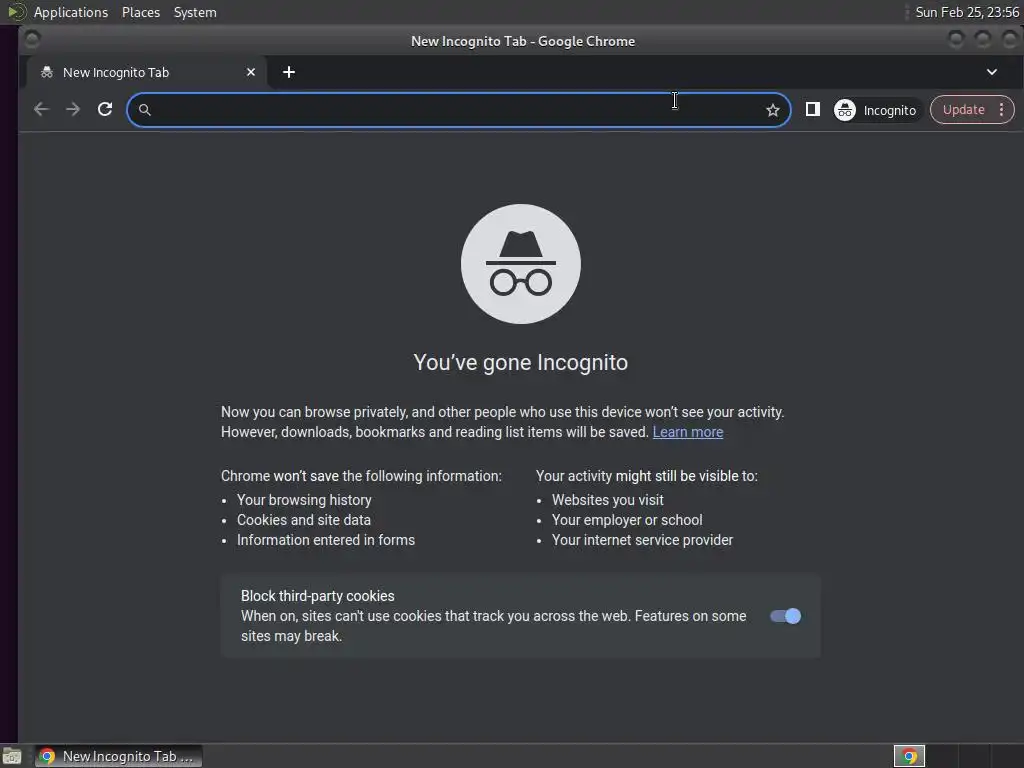This screenshot has height=768, width=1024.
Task: Select the New Incognito Tab tab
Action: coord(147,72)
